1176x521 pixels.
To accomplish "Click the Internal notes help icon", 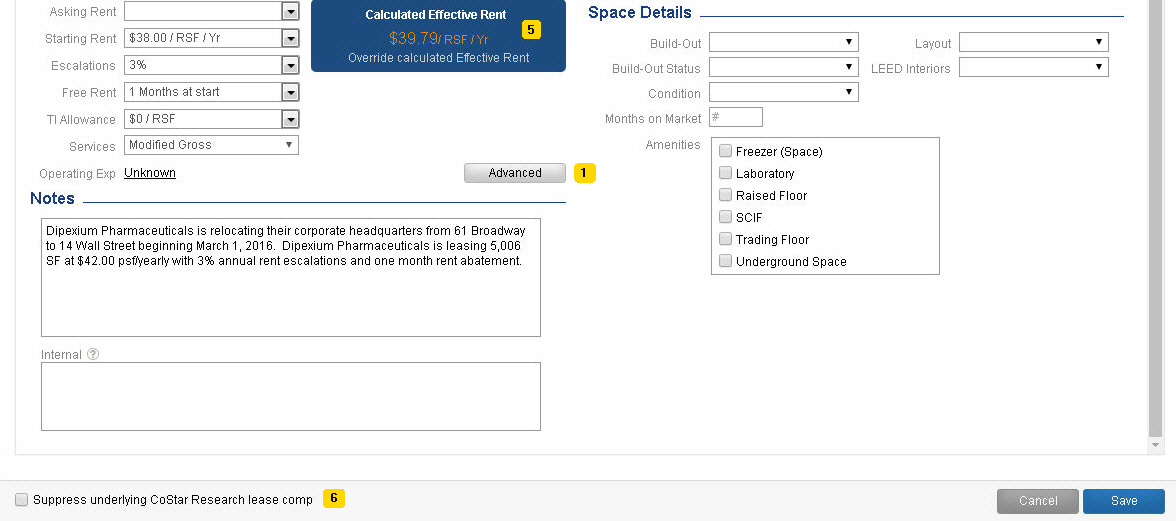I will coord(93,355).
